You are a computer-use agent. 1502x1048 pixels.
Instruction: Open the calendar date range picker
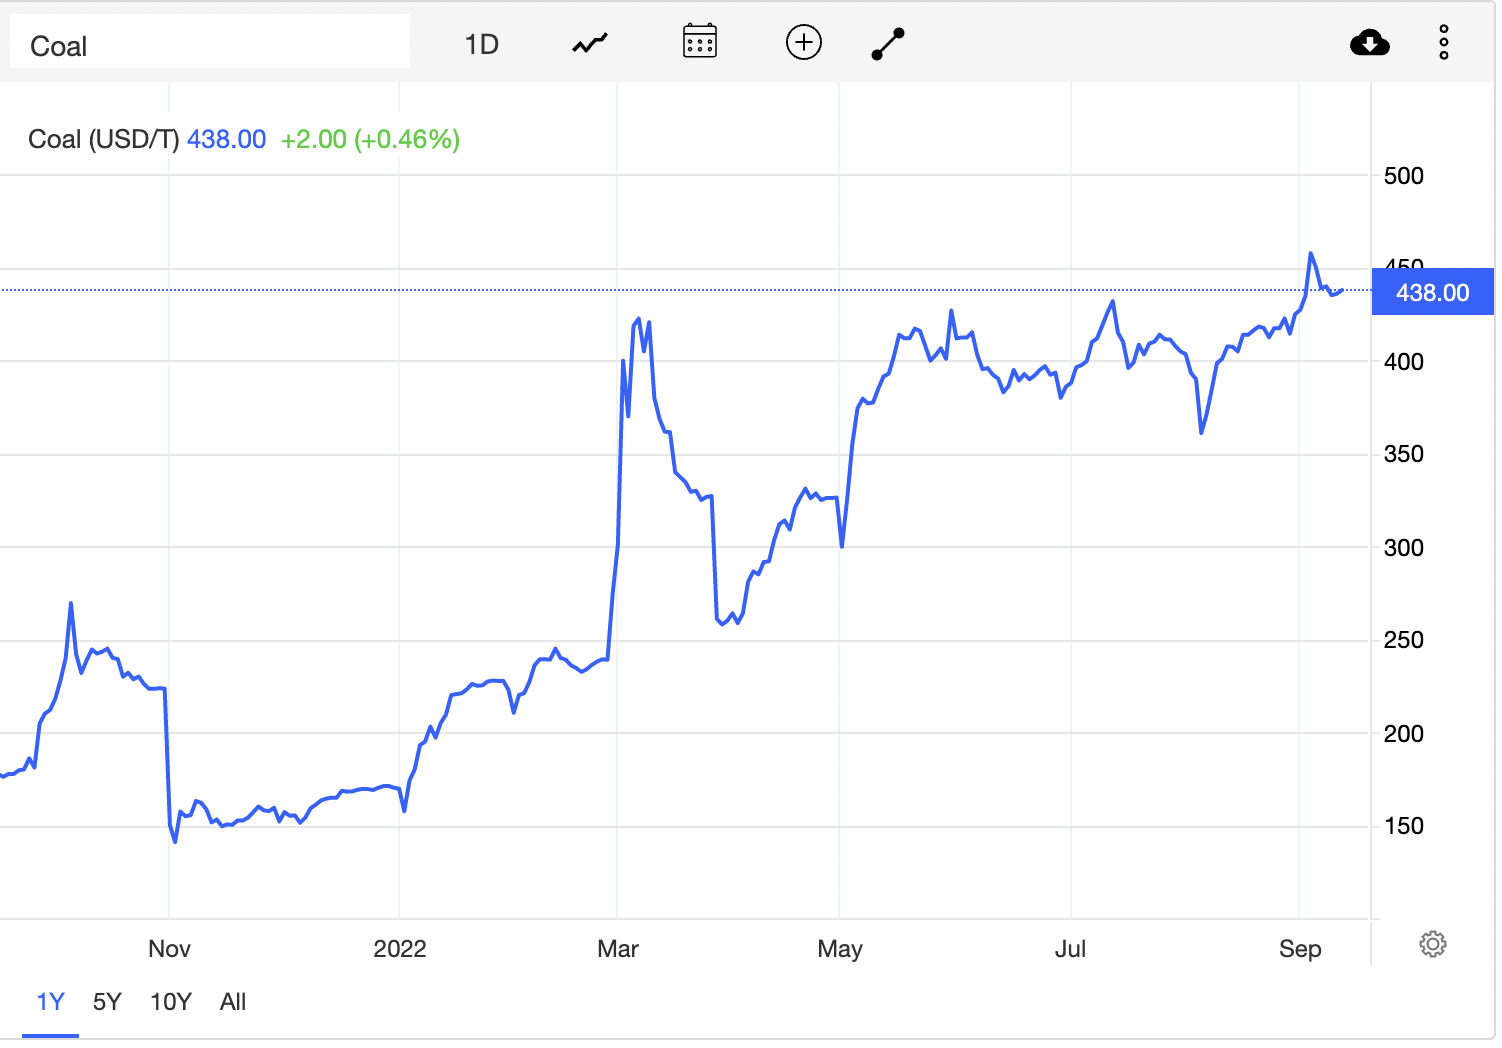(x=700, y=41)
